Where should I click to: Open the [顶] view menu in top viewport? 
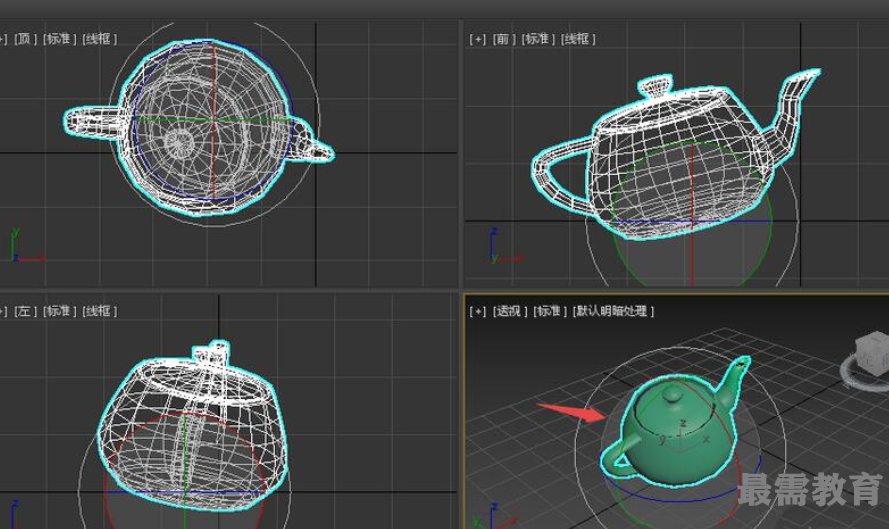25,39
